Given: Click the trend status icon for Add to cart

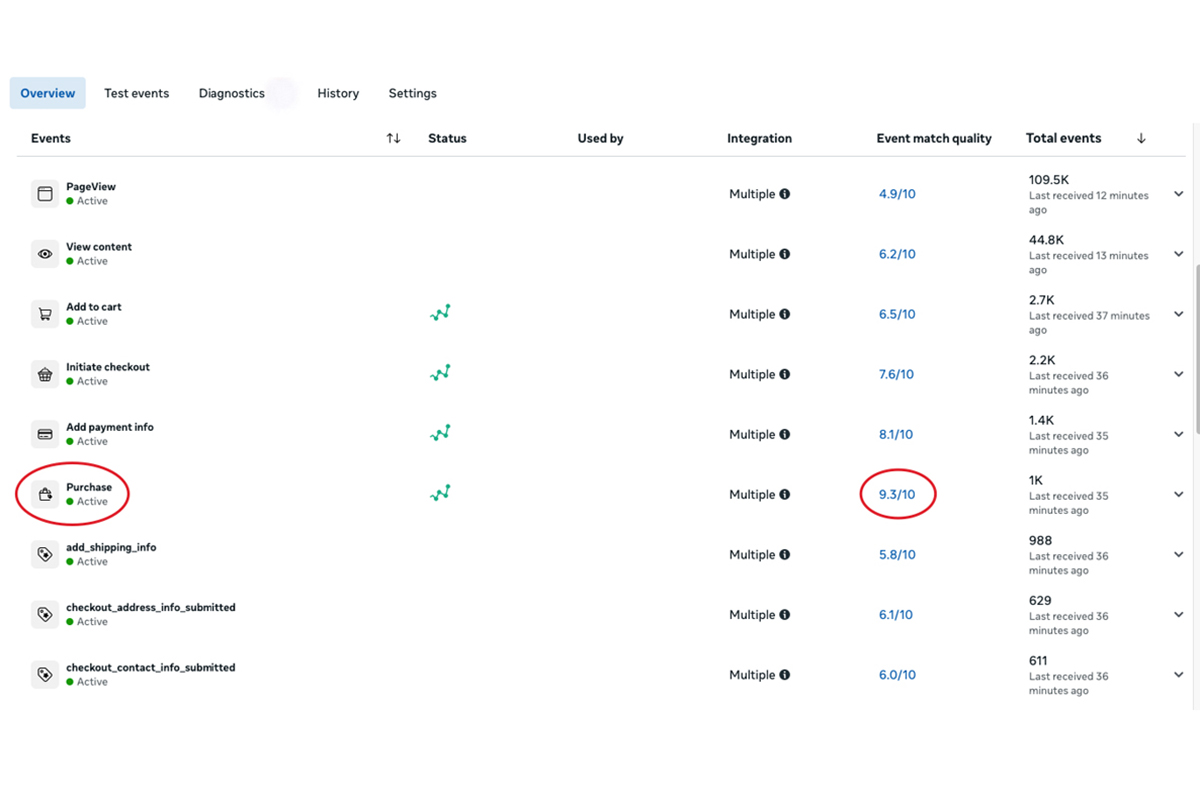Looking at the screenshot, I should pyautogui.click(x=440, y=313).
